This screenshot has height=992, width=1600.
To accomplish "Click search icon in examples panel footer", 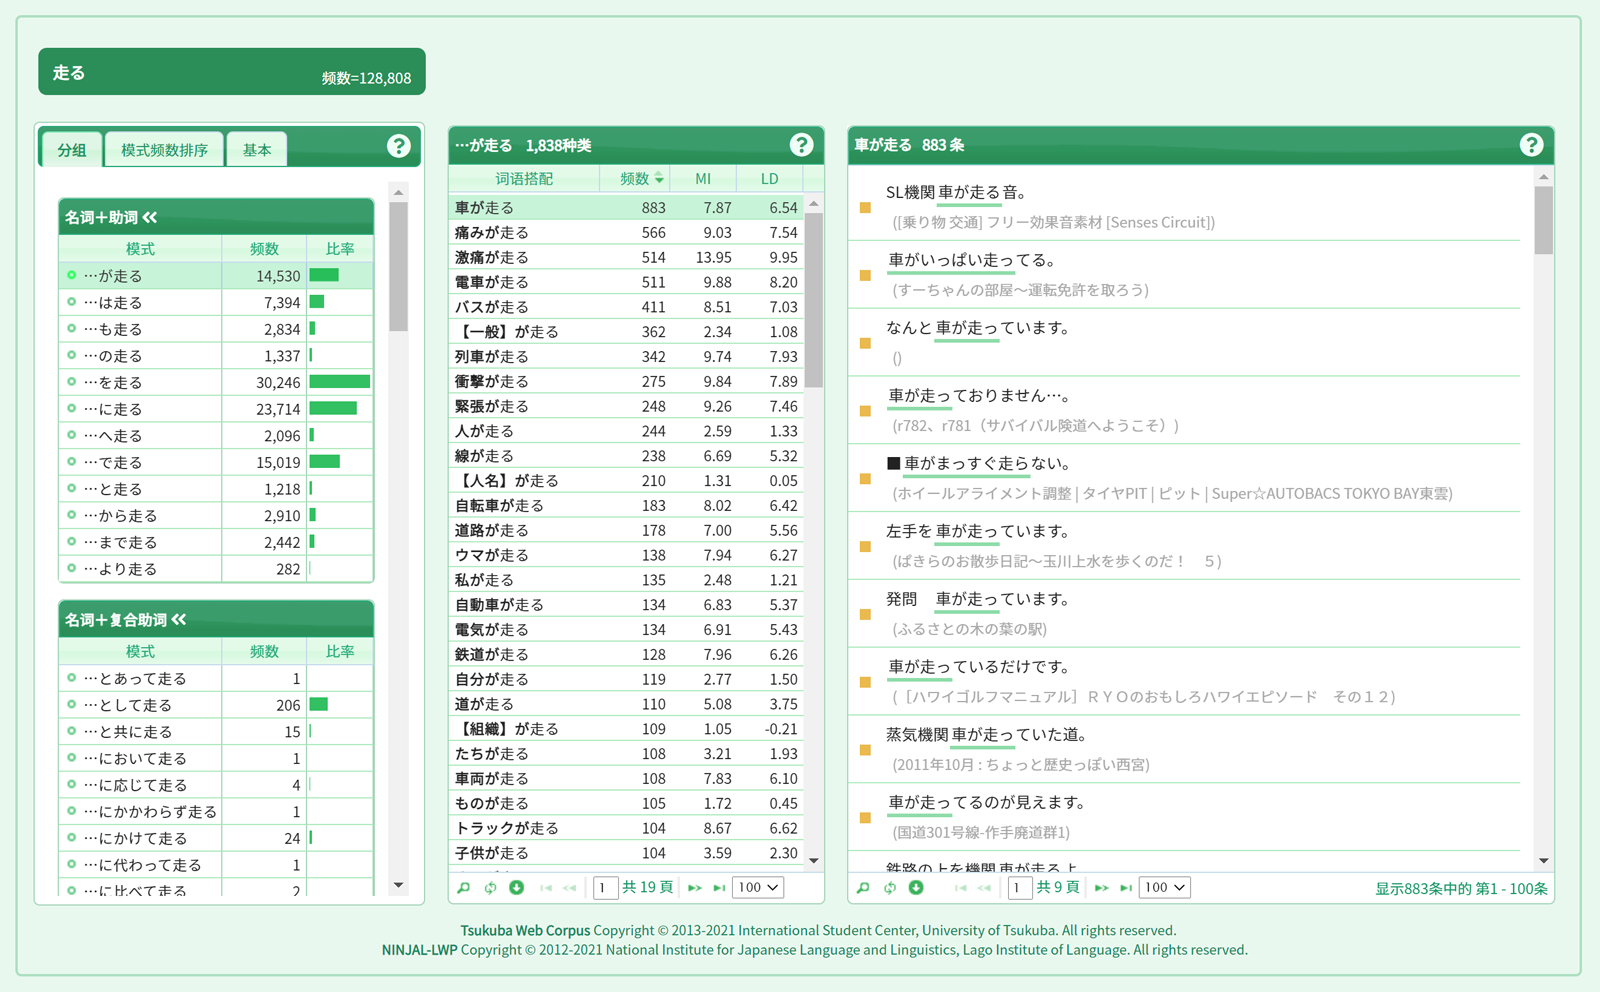I will (x=863, y=888).
